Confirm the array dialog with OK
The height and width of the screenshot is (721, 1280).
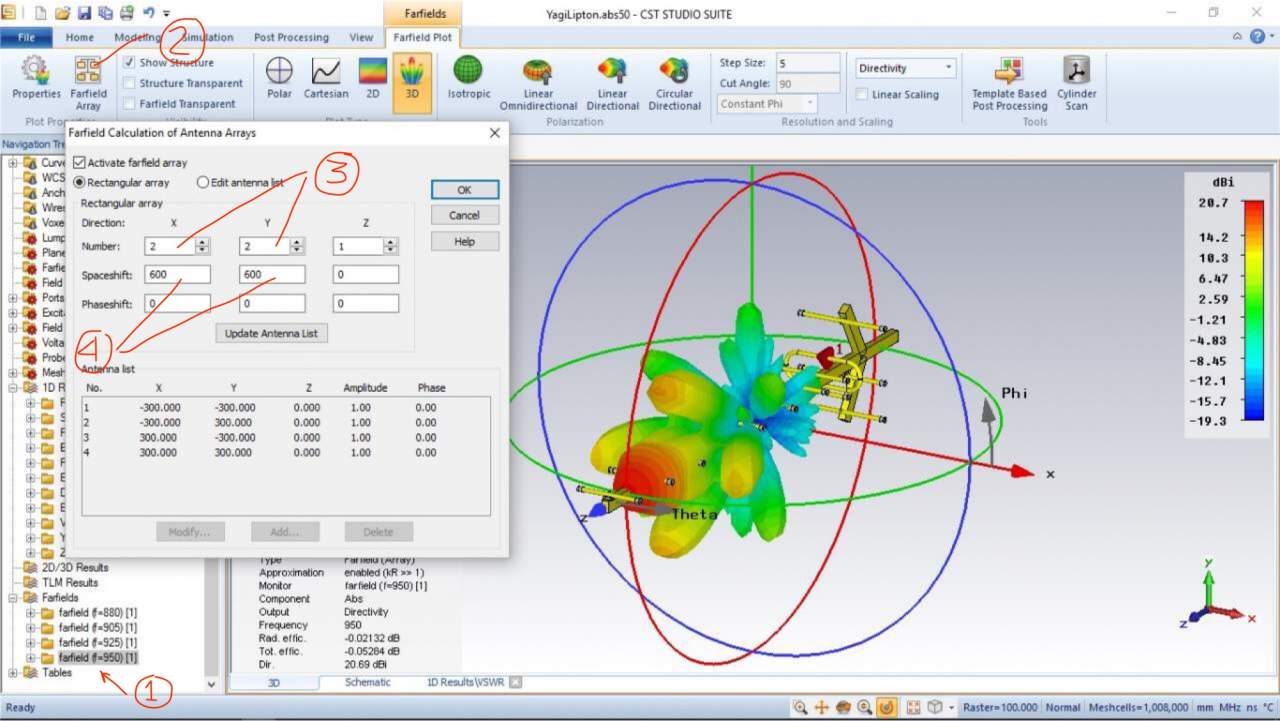pyautogui.click(x=464, y=189)
